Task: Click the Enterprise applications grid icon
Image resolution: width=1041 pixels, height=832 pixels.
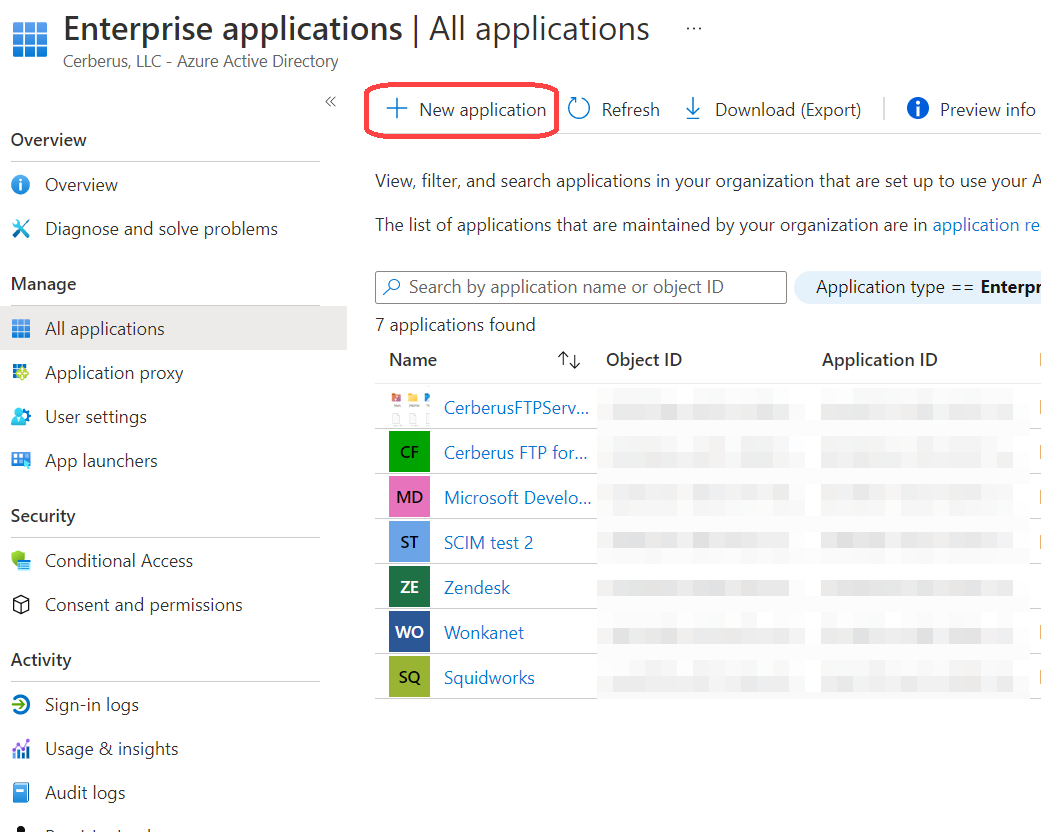Action: pos(30,39)
